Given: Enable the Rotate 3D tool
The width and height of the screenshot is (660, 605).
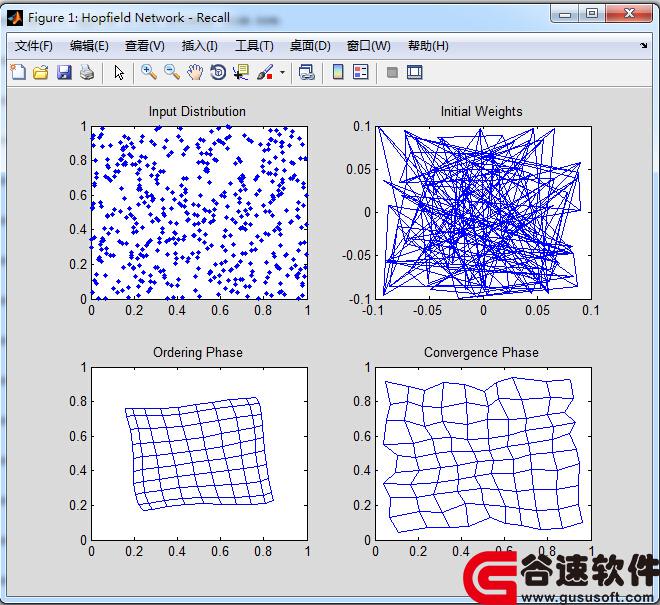Looking at the screenshot, I should [218, 72].
